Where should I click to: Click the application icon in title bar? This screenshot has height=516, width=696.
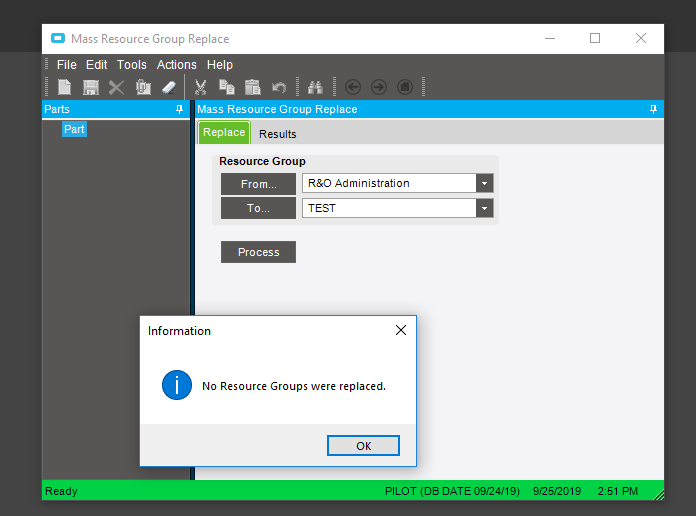(x=58, y=39)
